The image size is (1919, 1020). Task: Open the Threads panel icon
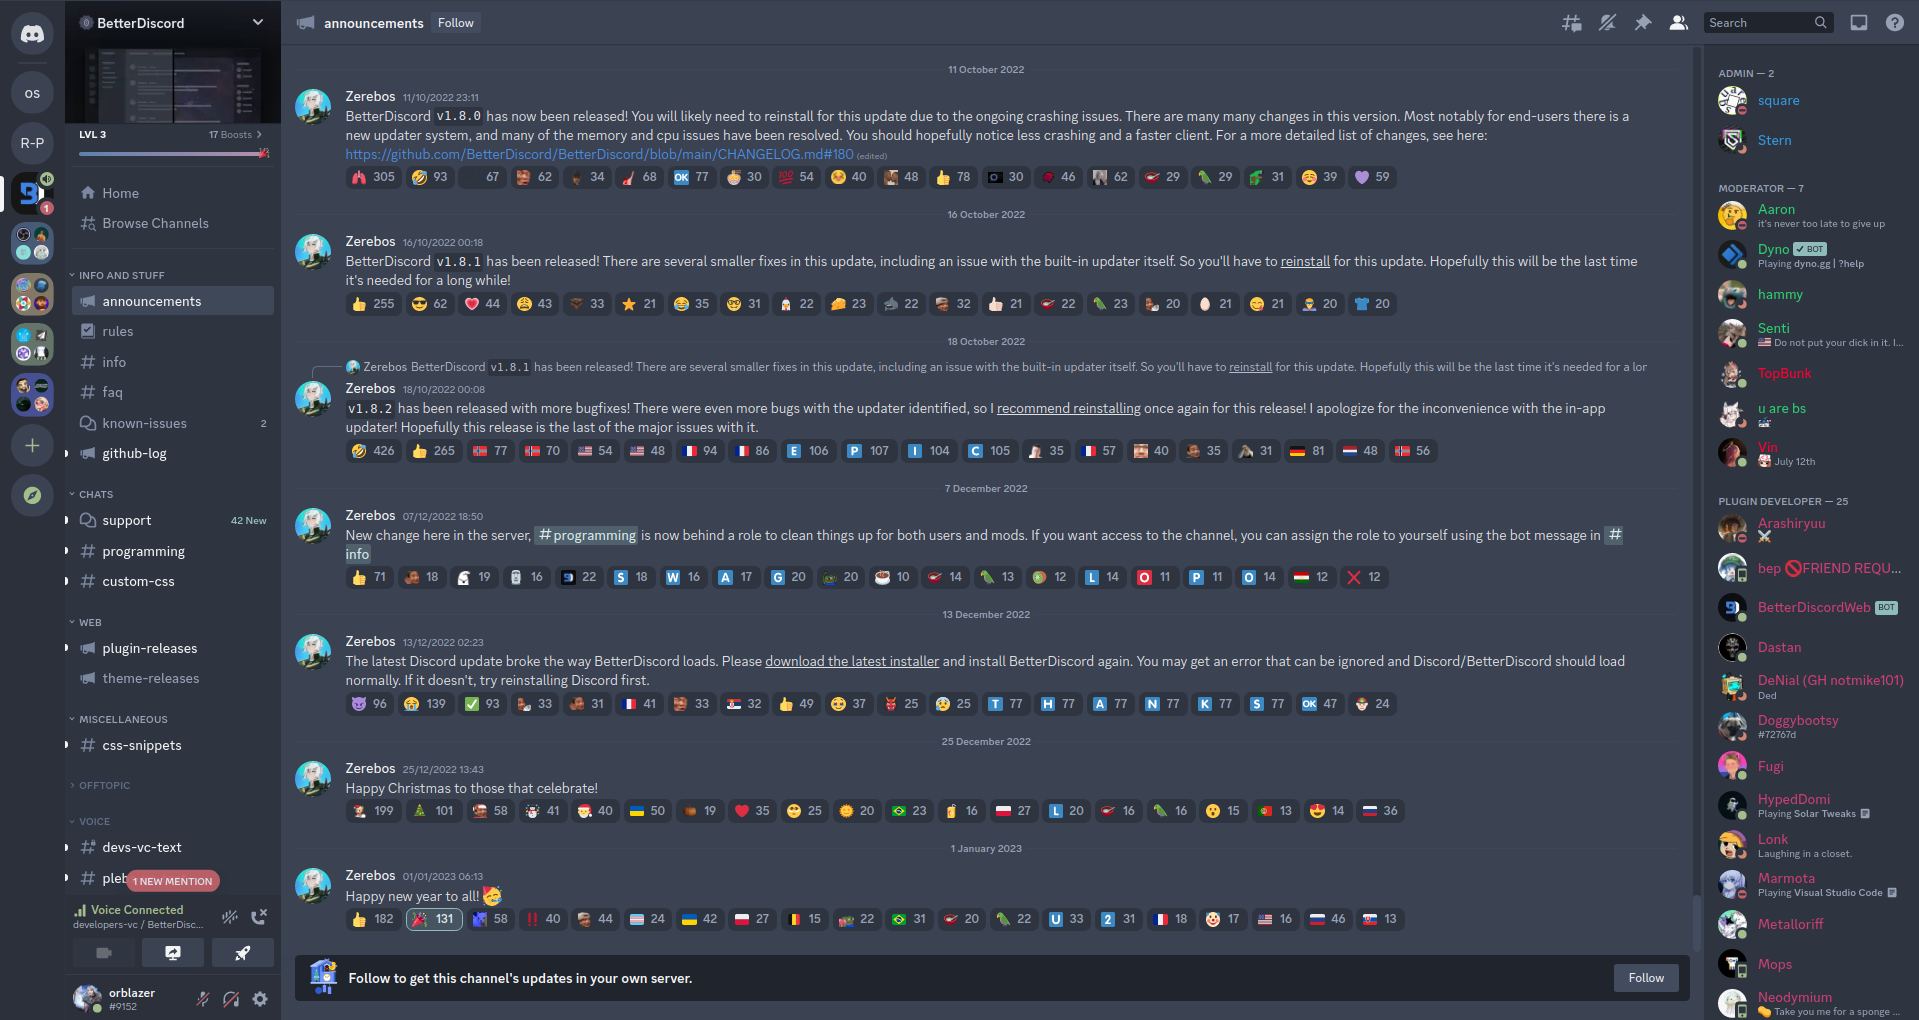(1571, 23)
